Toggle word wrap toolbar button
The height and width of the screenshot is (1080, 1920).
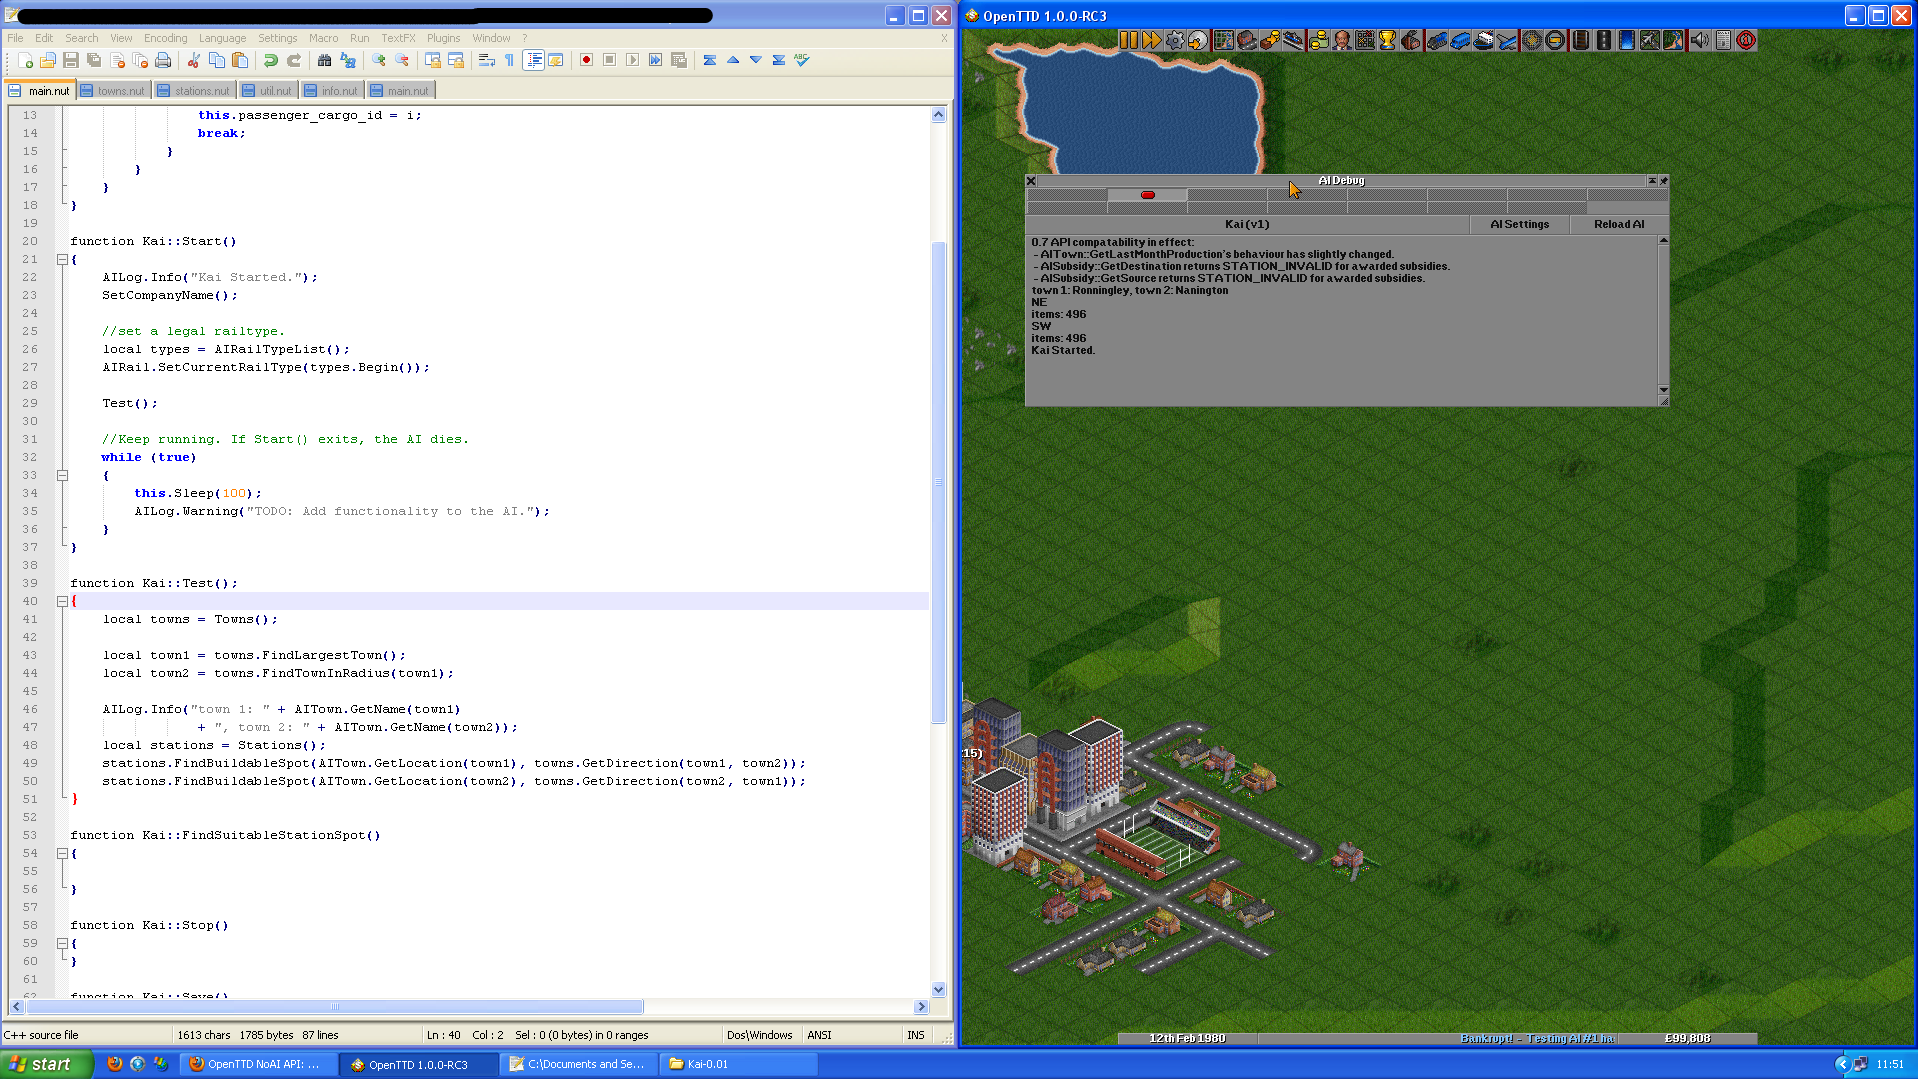[x=486, y=60]
